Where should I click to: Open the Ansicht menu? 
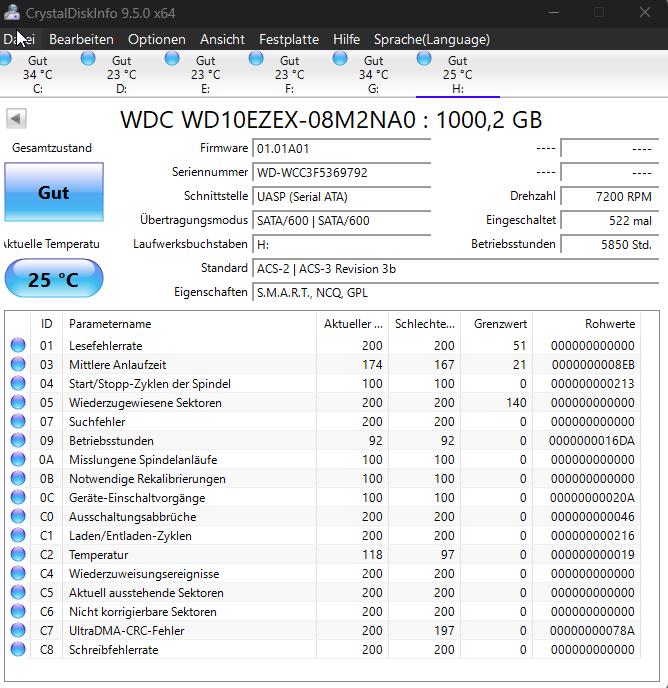[222, 39]
